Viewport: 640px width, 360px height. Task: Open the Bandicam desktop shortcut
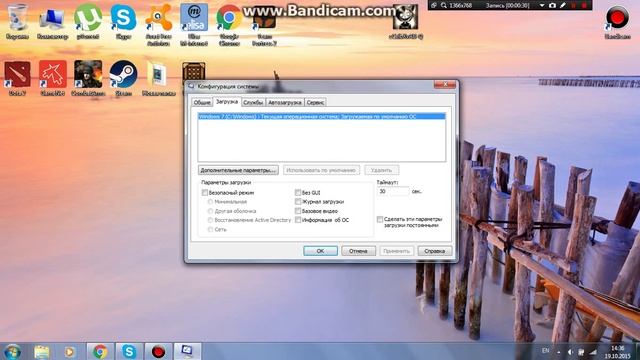point(618,21)
